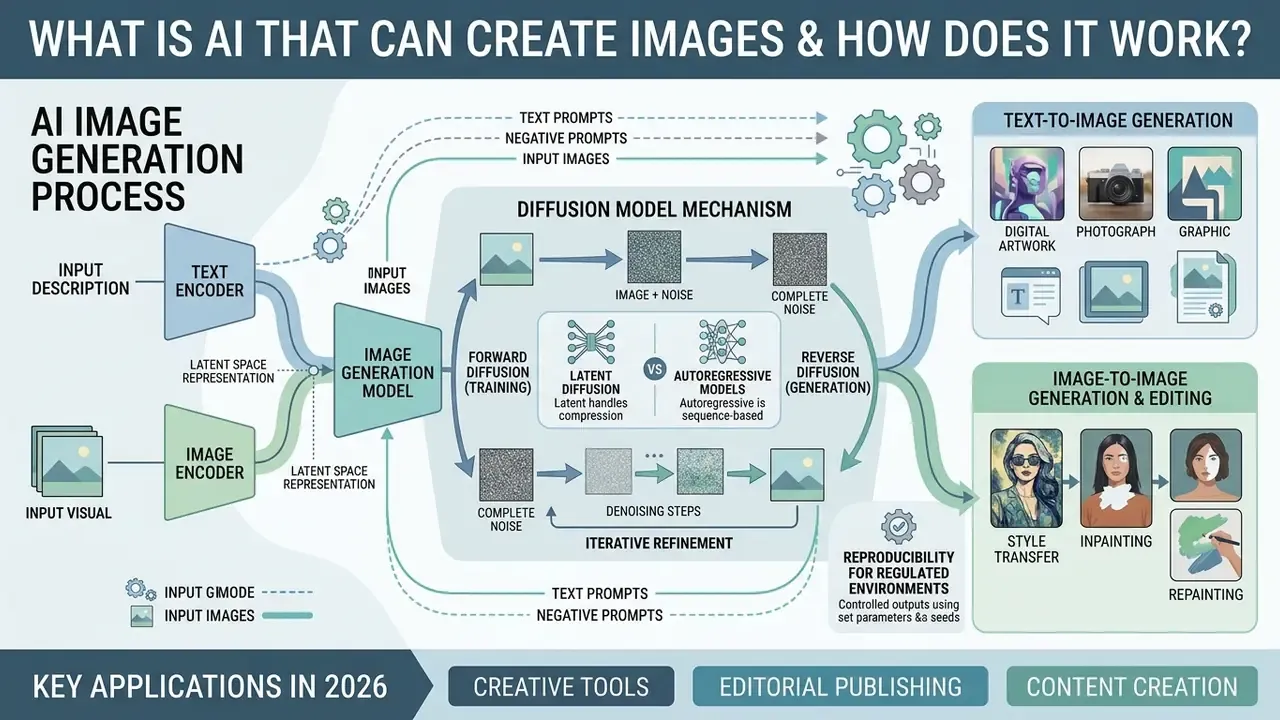Click the "Autoregressive is sequence-based" caption
Screen dimensions: 1280x720
[x=722, y=411]
